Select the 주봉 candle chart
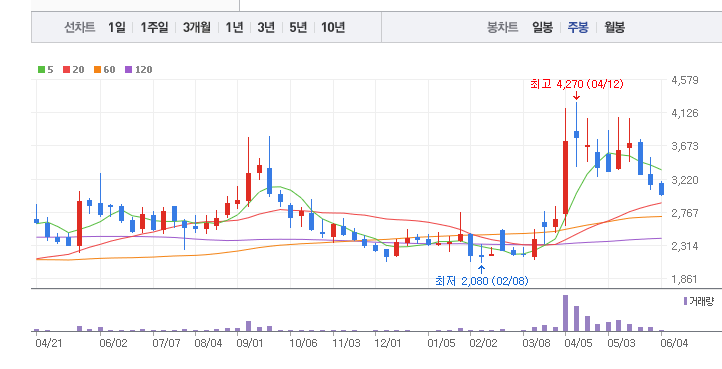Viewport: 722px width, 369px height. click(578, 28)
